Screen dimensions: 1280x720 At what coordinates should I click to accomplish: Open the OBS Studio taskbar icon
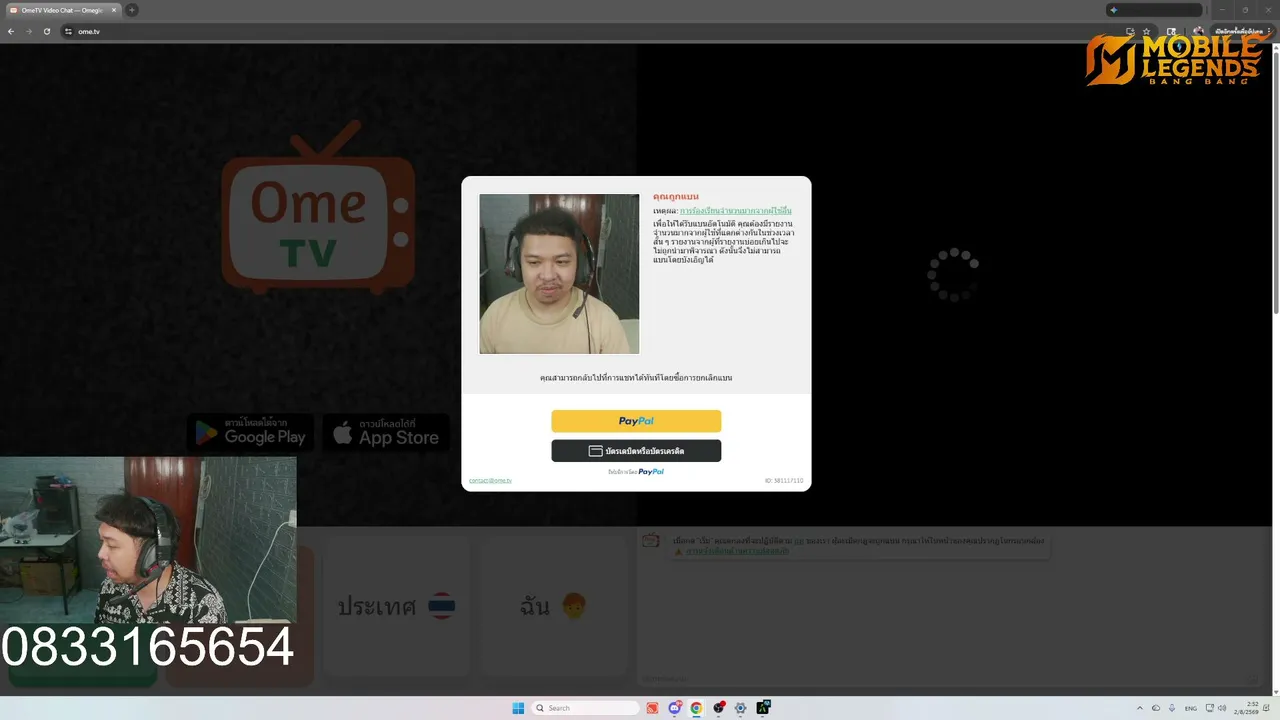tap(718, 708)
